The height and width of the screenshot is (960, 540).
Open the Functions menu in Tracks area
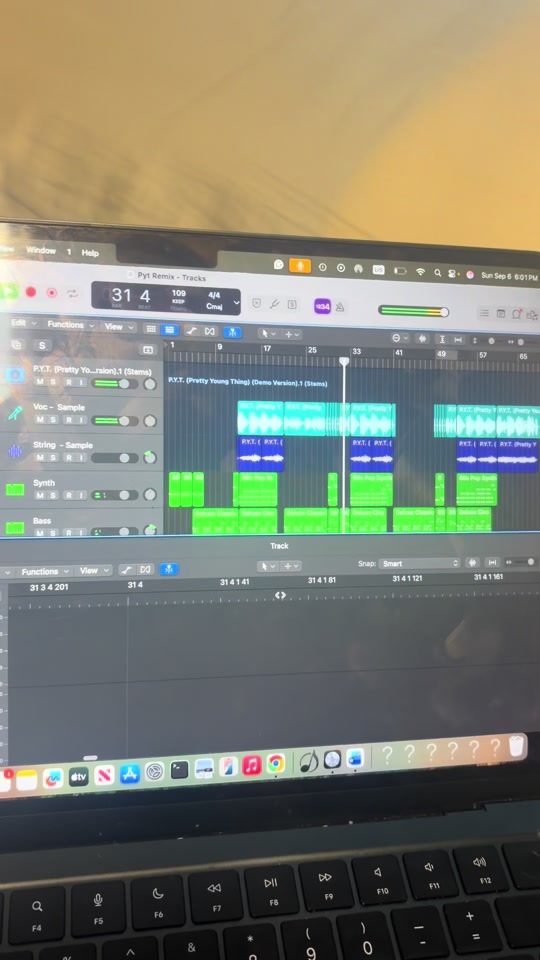71,324
